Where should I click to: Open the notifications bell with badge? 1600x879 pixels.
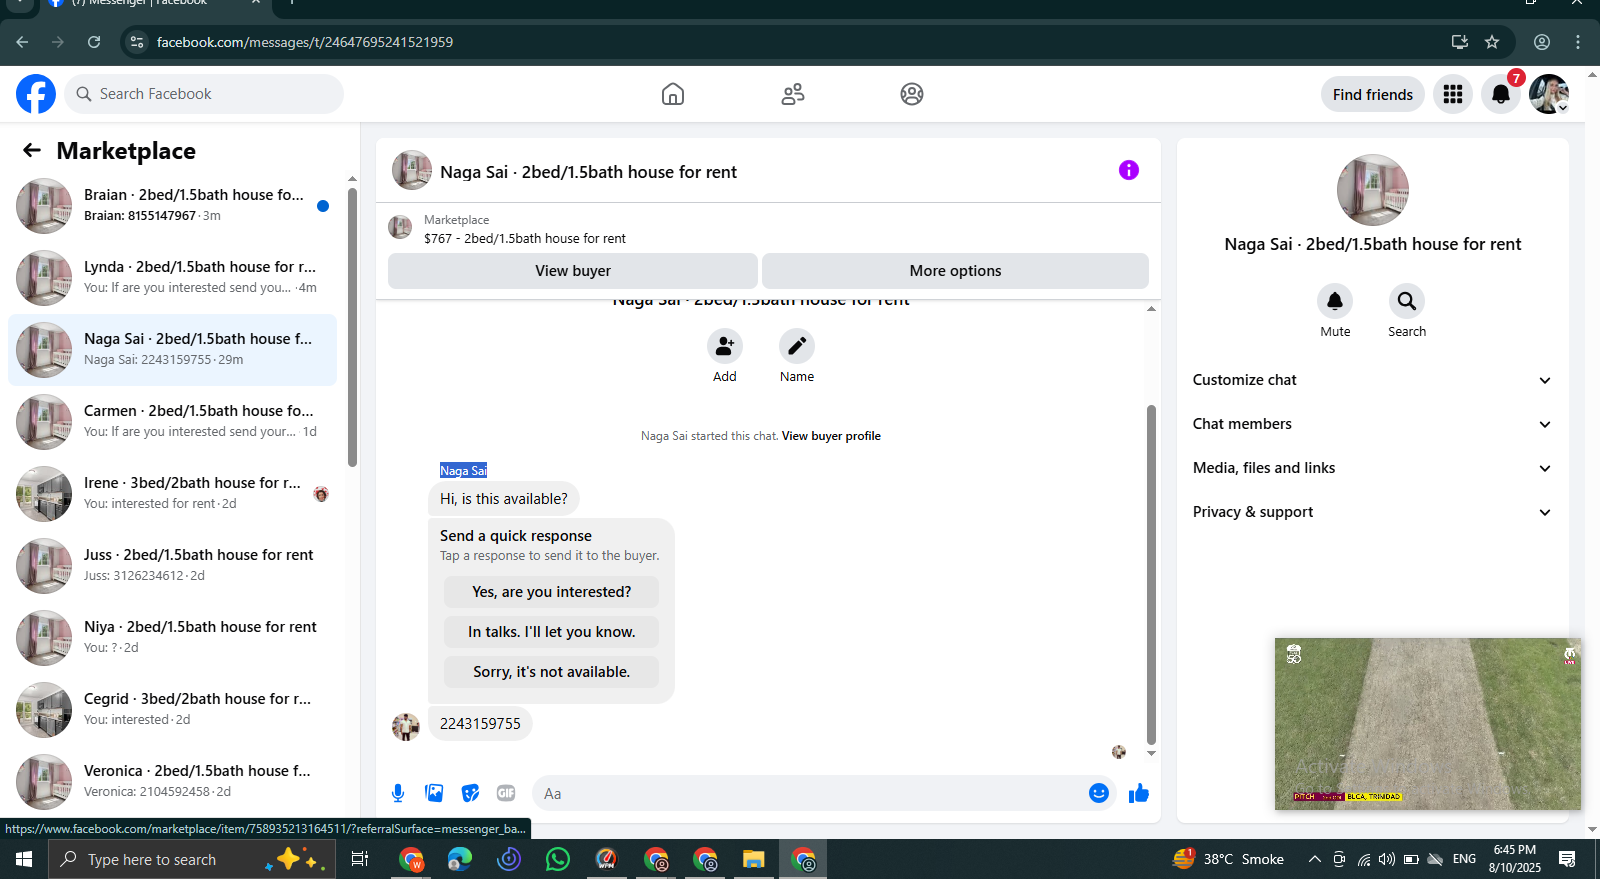click(1501, 94)
